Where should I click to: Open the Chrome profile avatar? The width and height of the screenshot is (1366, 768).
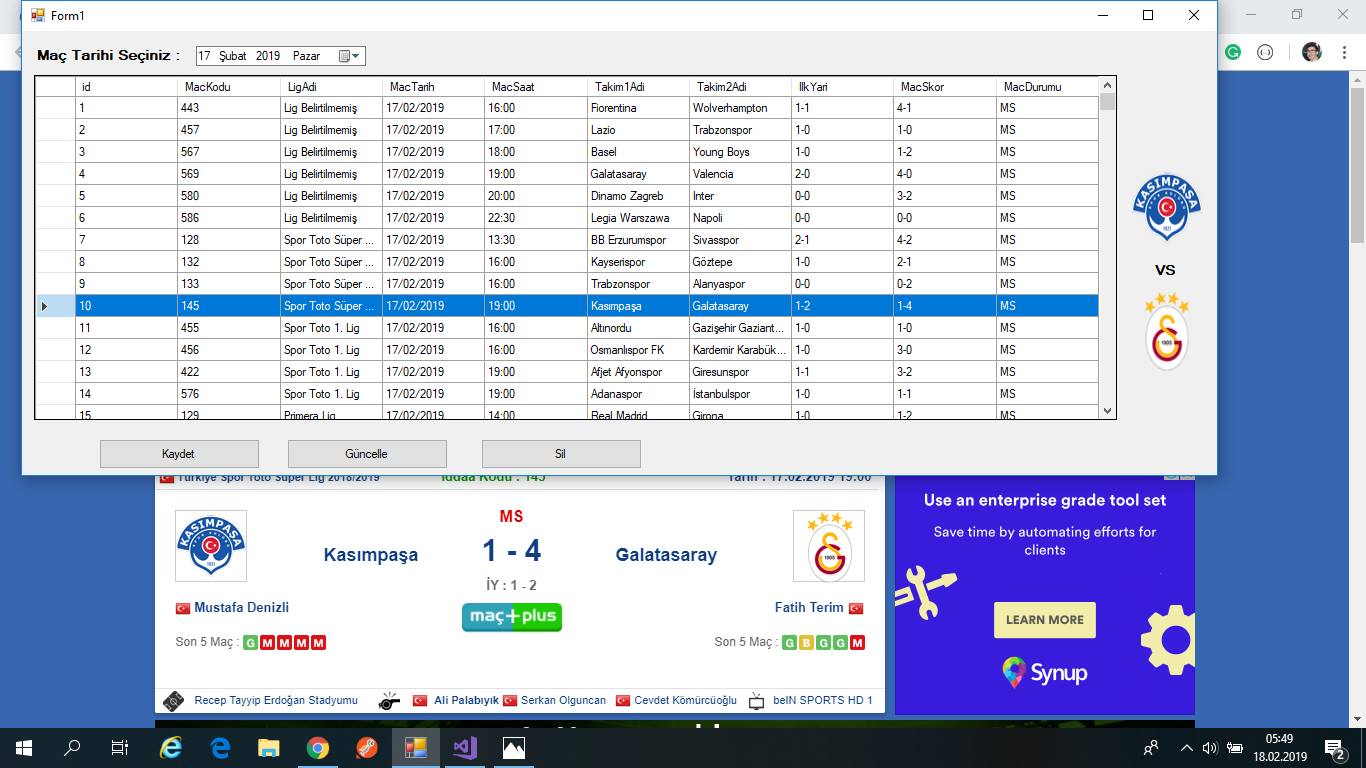pos(1312,52)
